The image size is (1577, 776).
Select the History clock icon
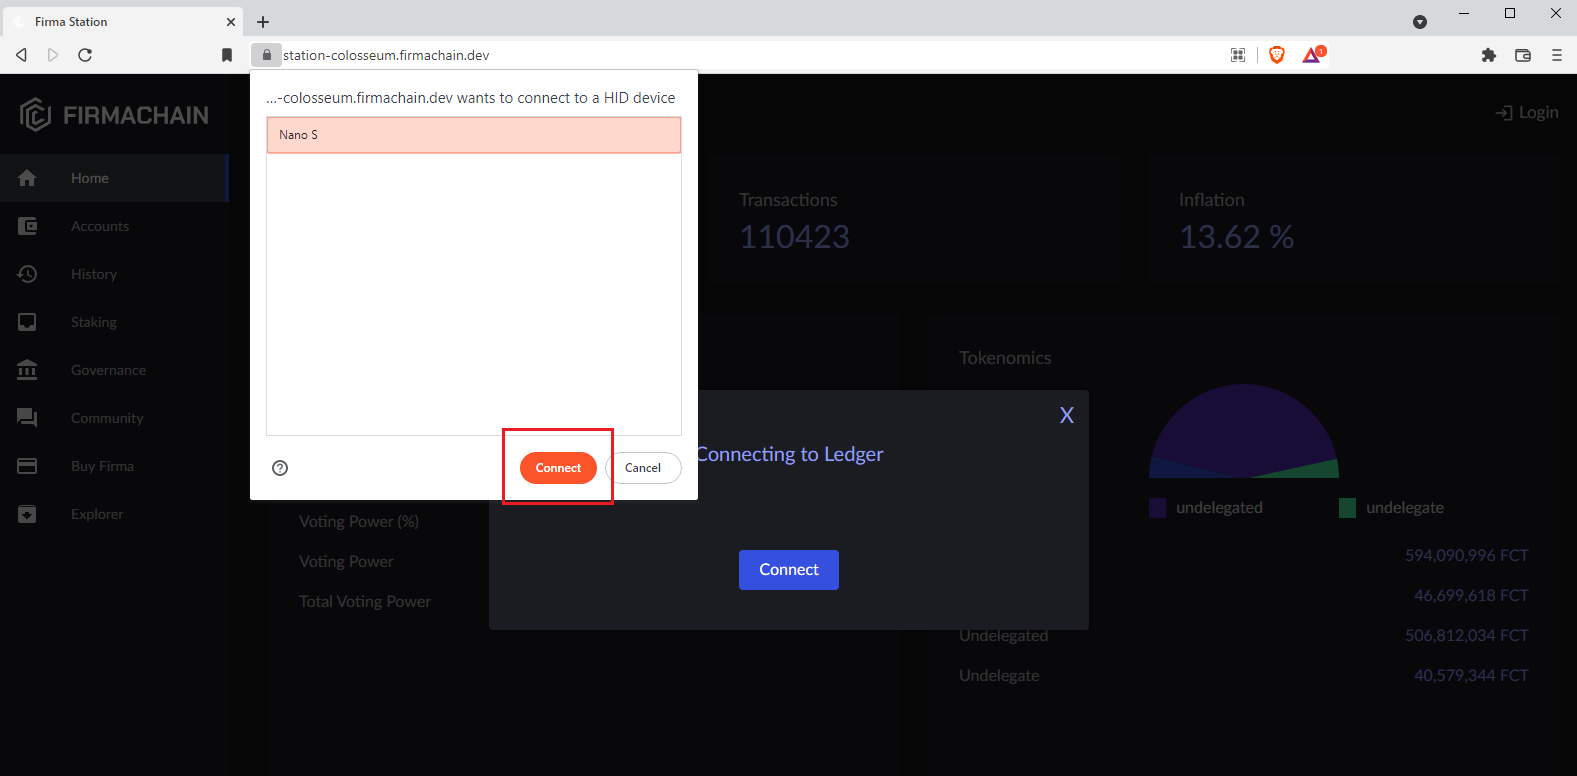coord(27,274)
